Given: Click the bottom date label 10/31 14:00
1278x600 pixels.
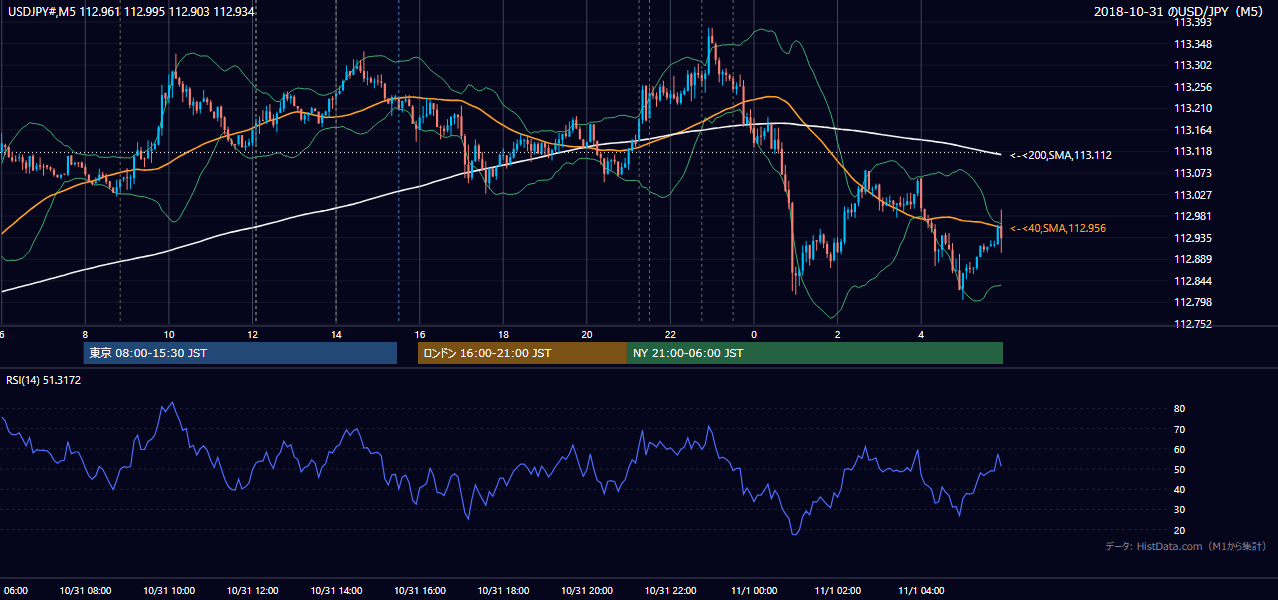Looking at the screenshot, I should click(x=336, y=591).
